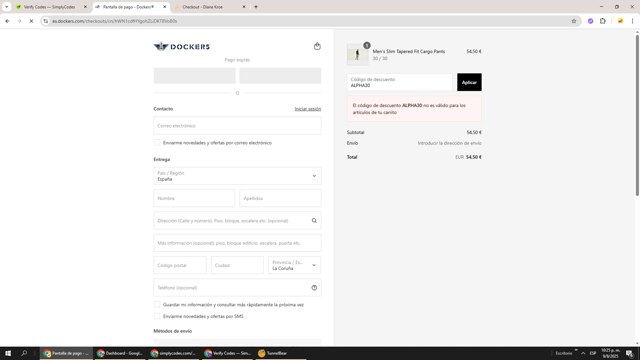Screen dimensions: 640x360
Task: Switch to Verify Codes SimplyCodes tab
Action: (49, 7)
